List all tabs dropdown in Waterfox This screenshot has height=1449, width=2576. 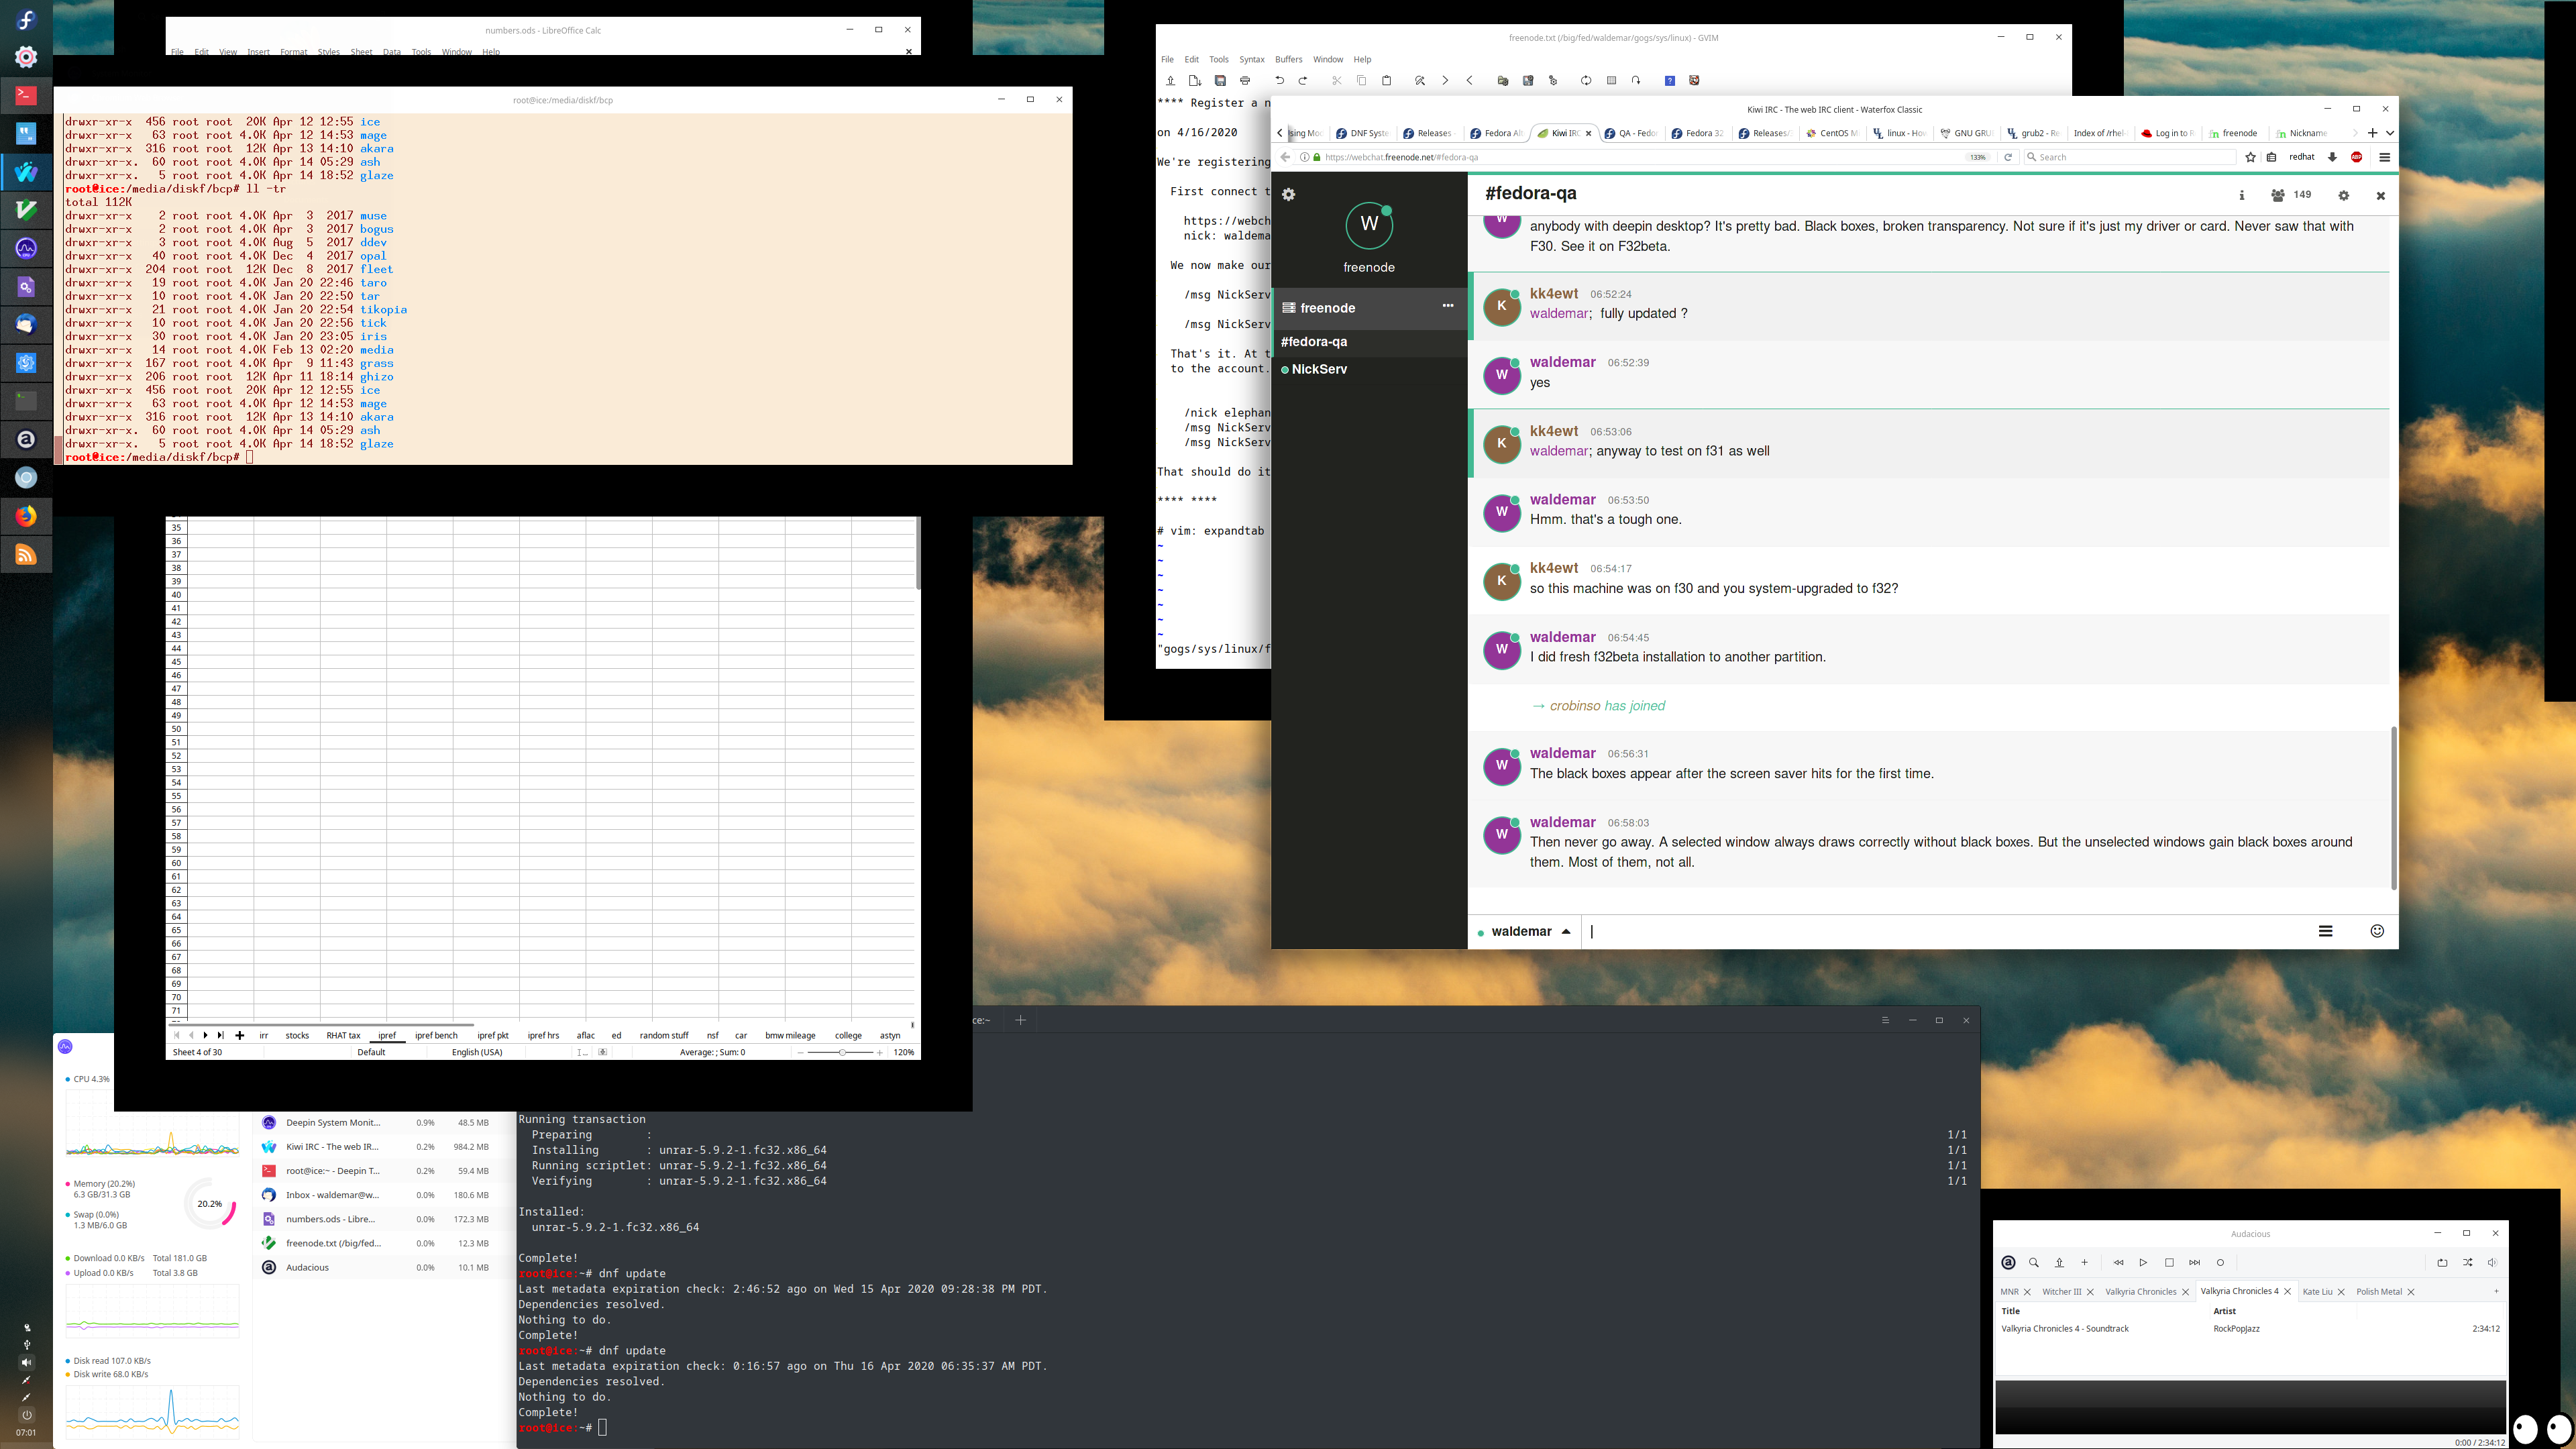[x=2390, y=133]
